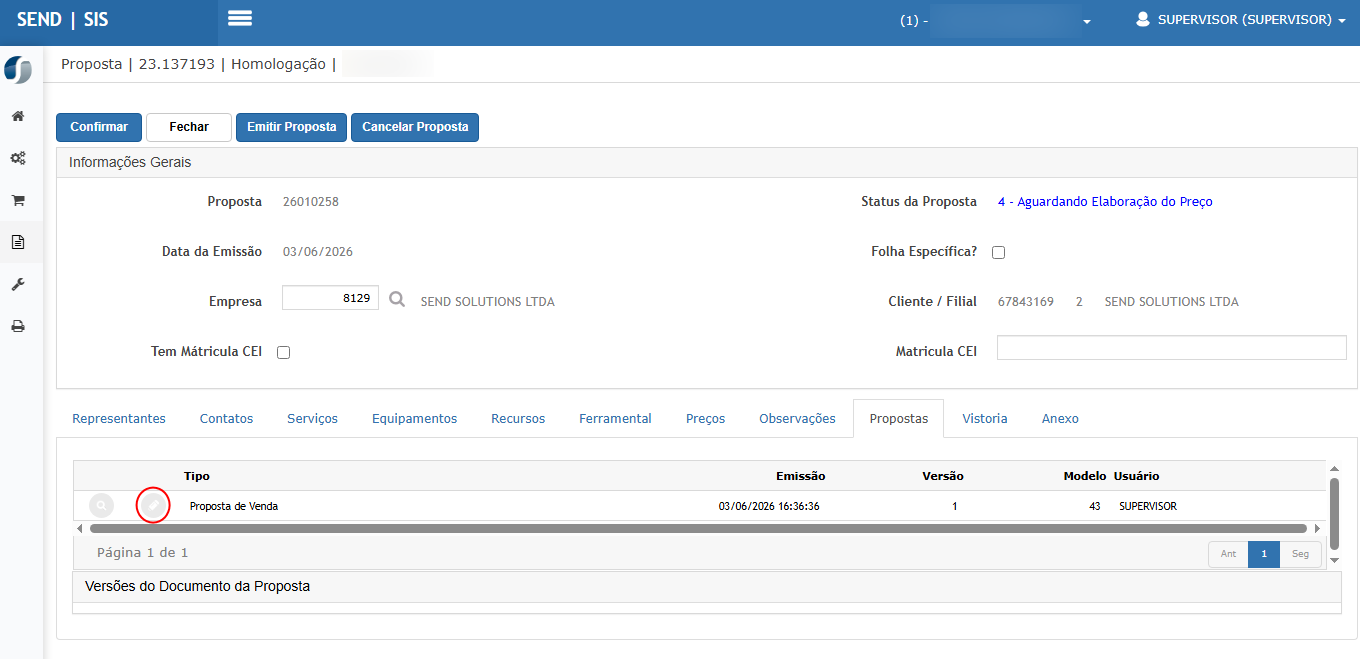The width and height of the screenshot is (1360, 659).
Task: Click the Versão column header
Action: [943, 476]
